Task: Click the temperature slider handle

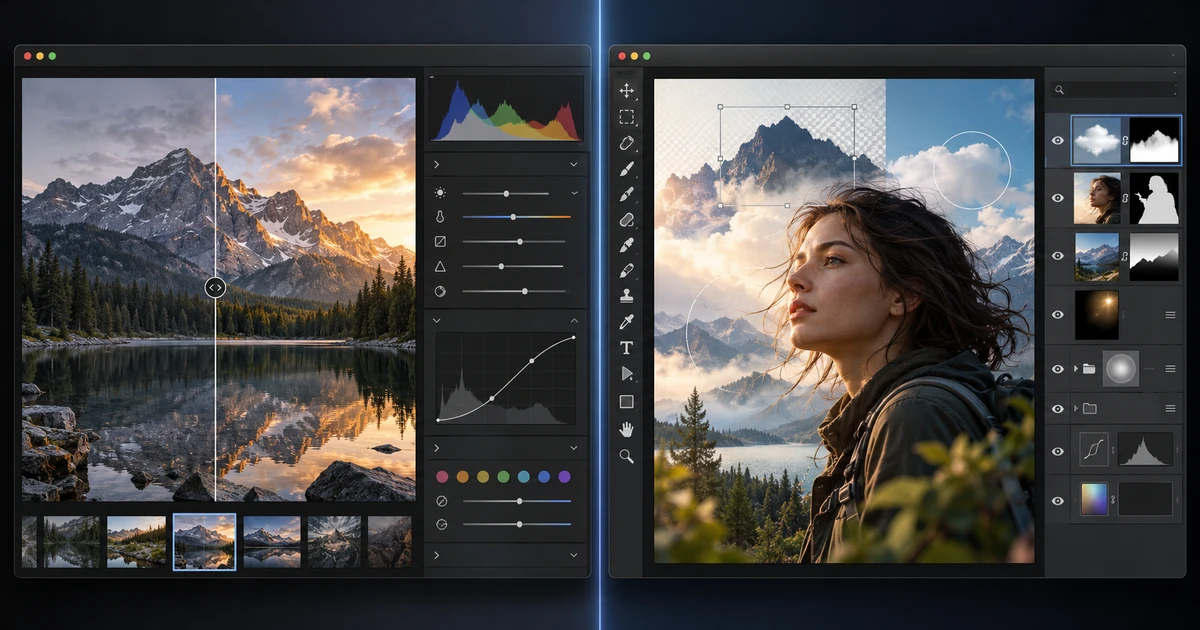Action: coord(513,216)
